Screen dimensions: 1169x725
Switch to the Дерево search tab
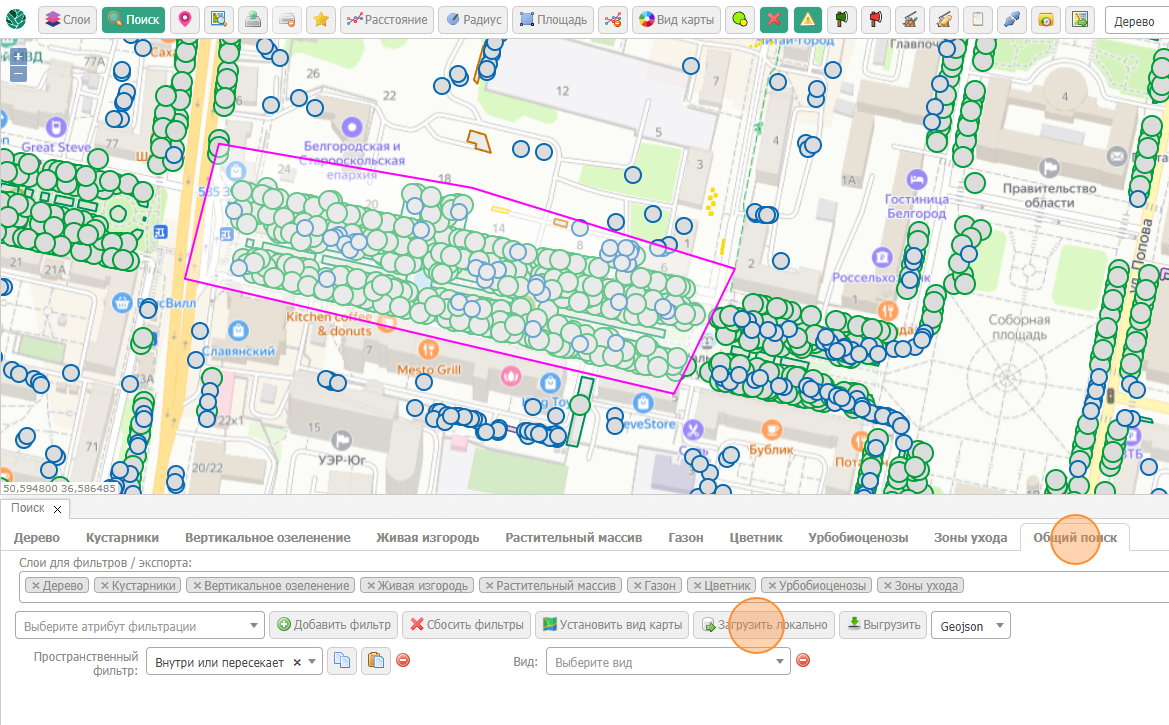click(37, 538)
